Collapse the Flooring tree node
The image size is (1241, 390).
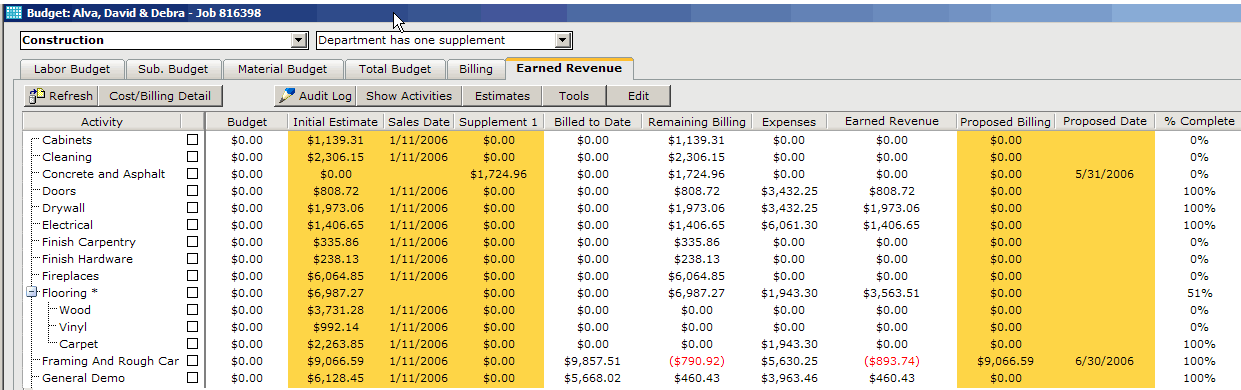(x=31, y=293)
